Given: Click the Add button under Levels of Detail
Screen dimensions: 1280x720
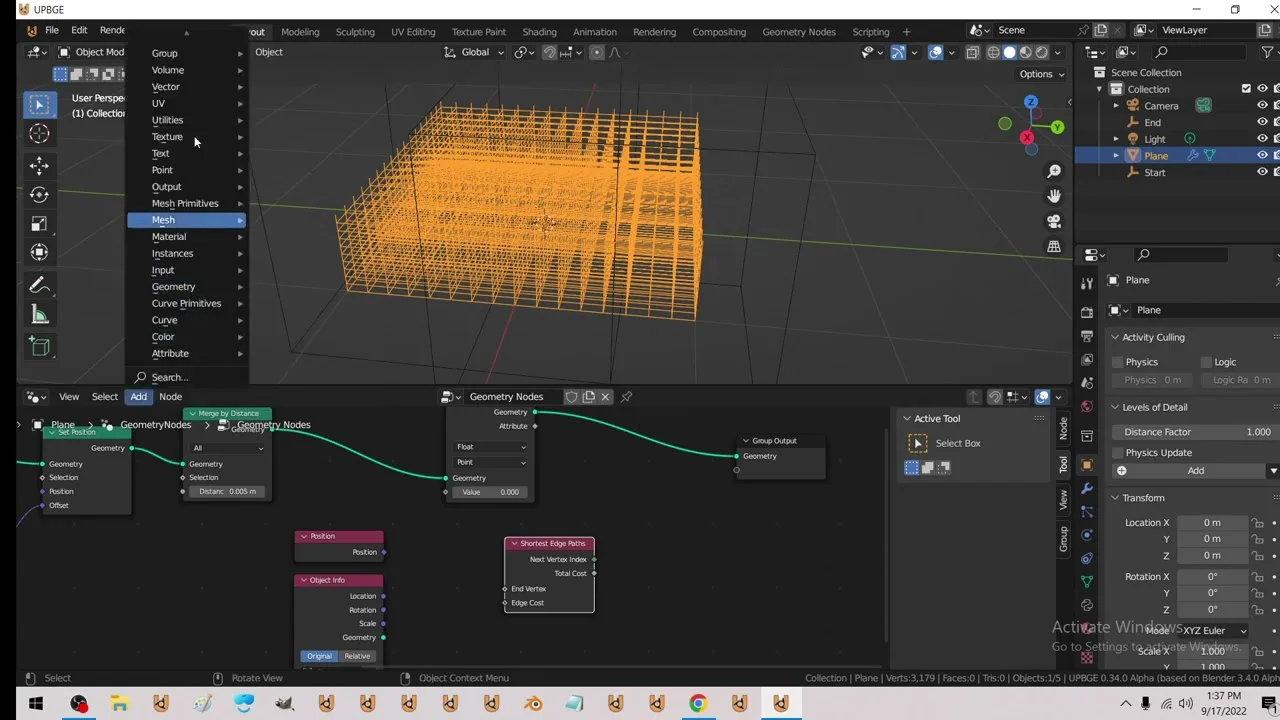Looking at the screenshot, I should pyautogui.click(x=1195, y=471).
